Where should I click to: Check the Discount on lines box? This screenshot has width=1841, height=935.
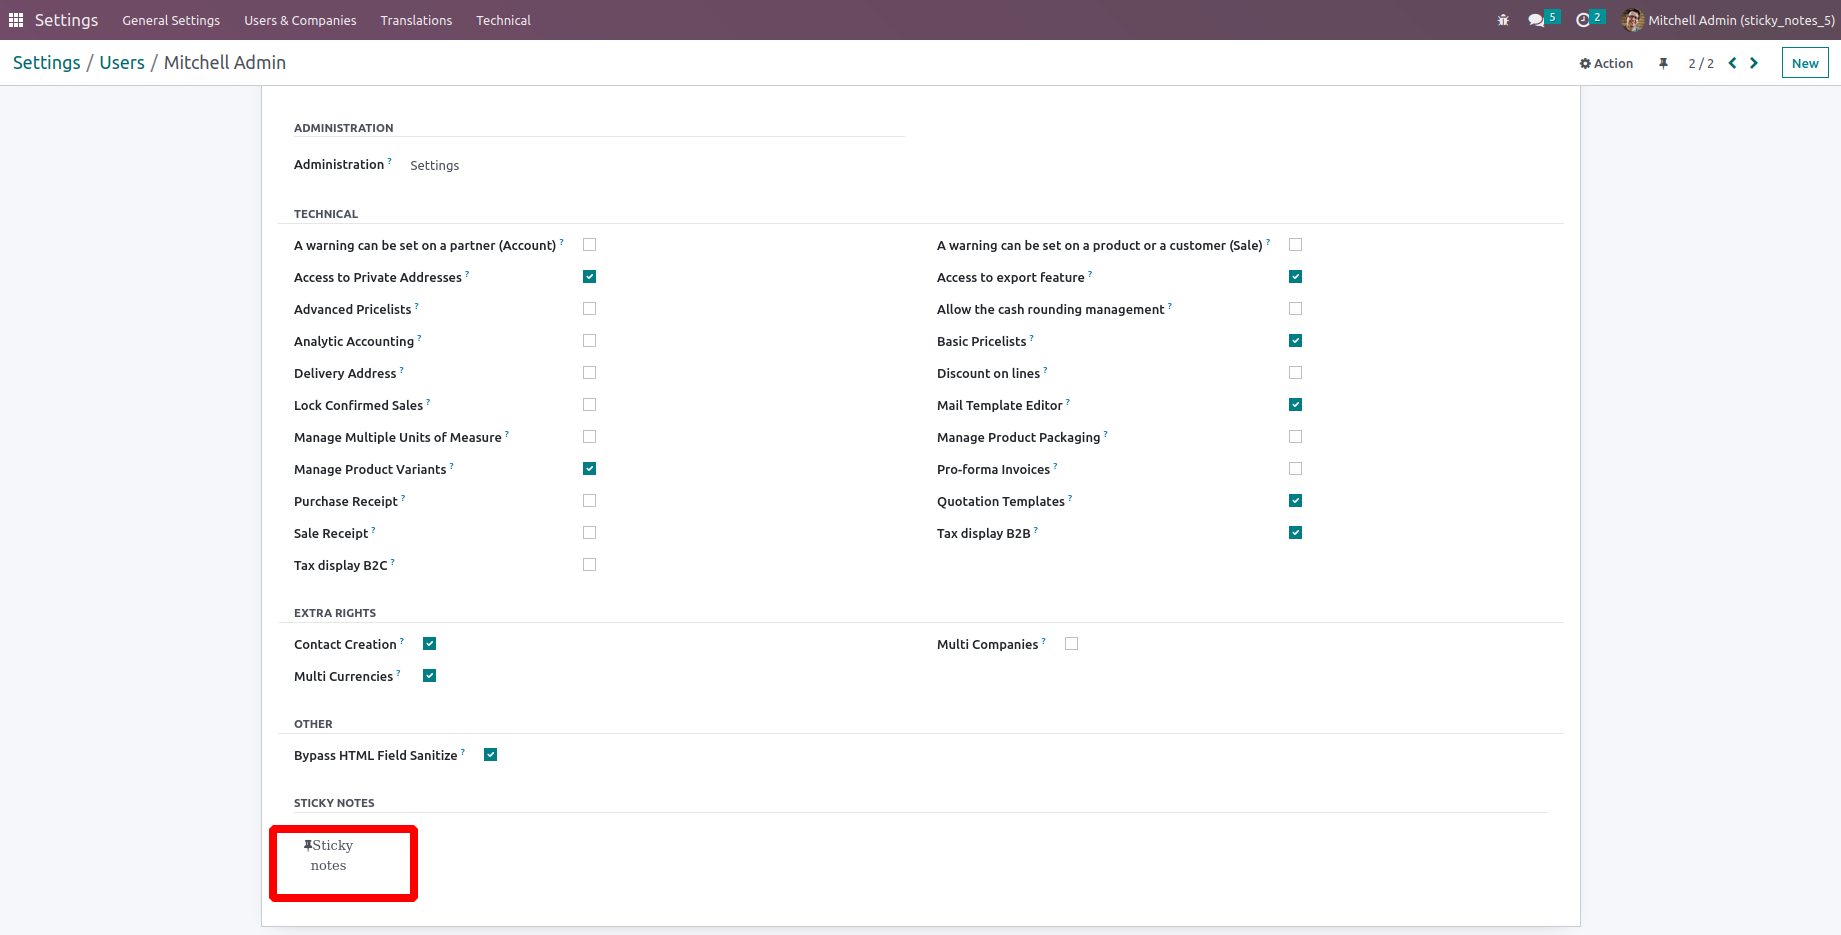coord(1295,373)
